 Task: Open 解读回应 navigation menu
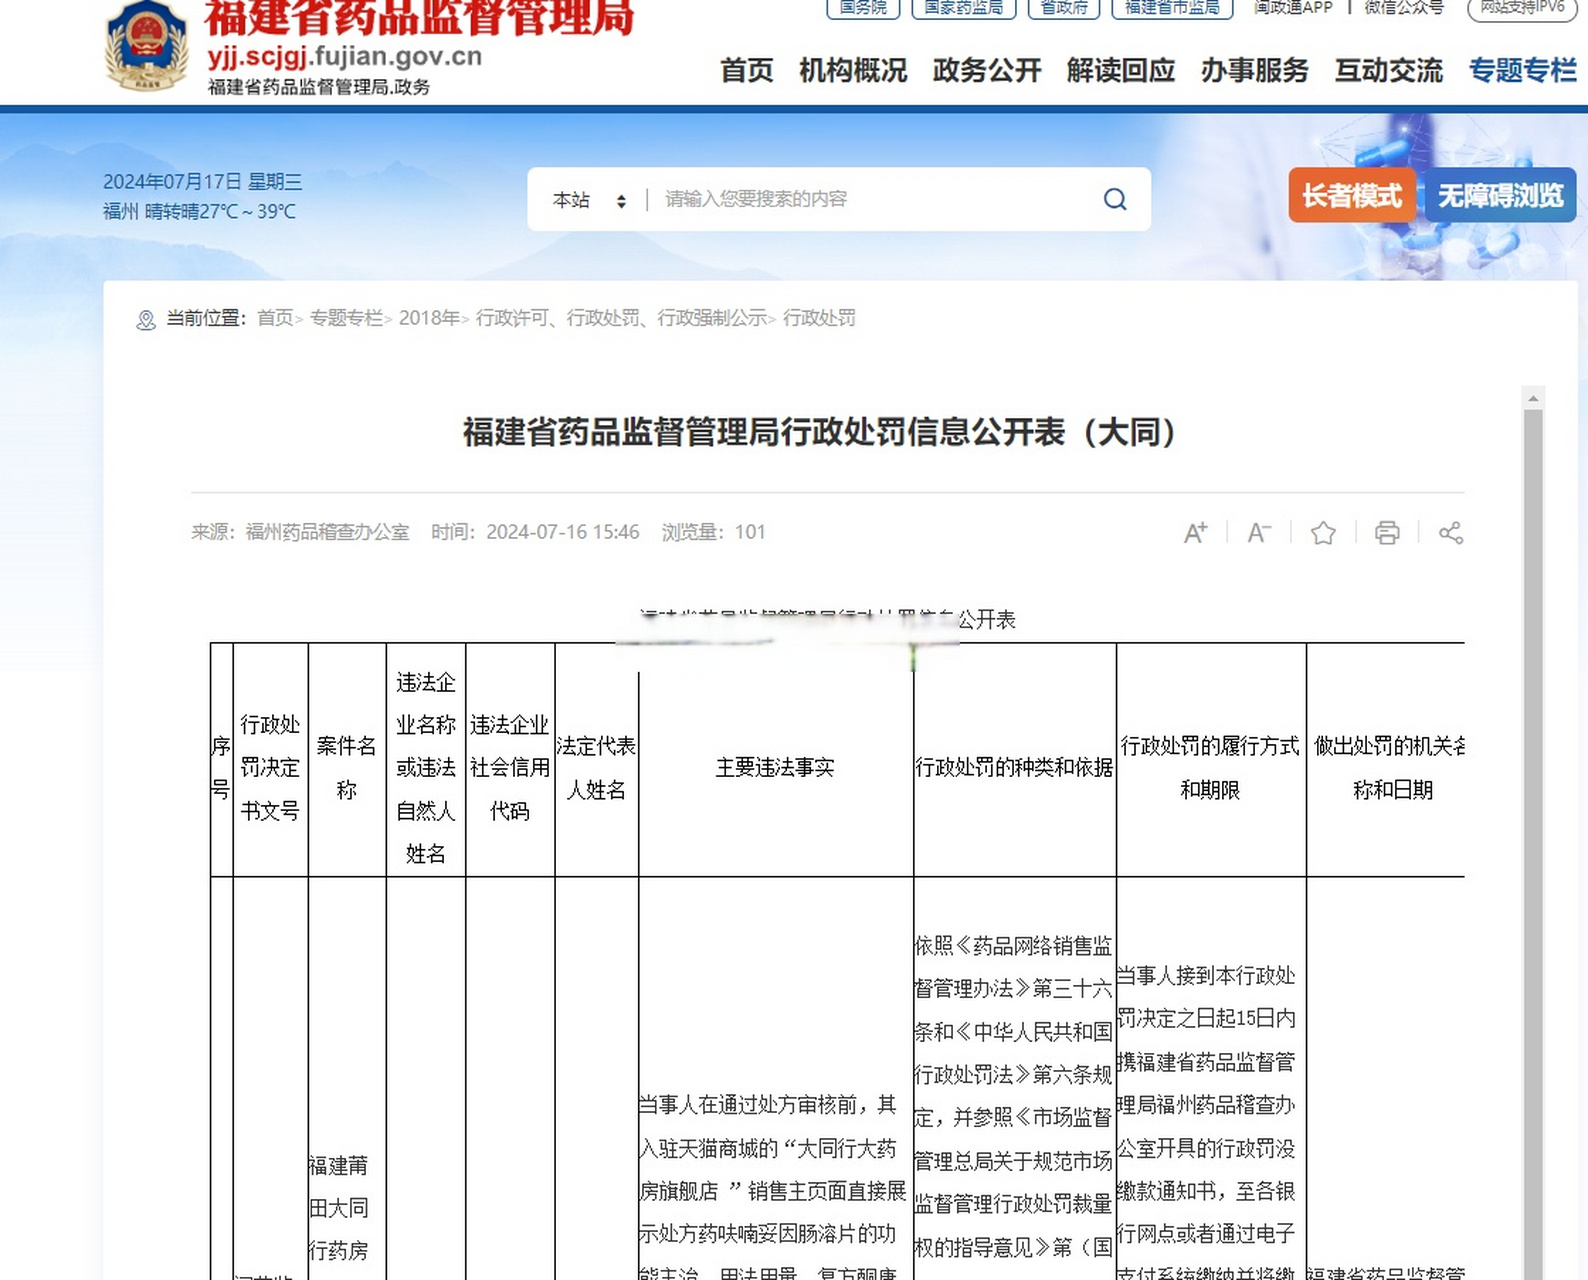tap(1121, 71)
